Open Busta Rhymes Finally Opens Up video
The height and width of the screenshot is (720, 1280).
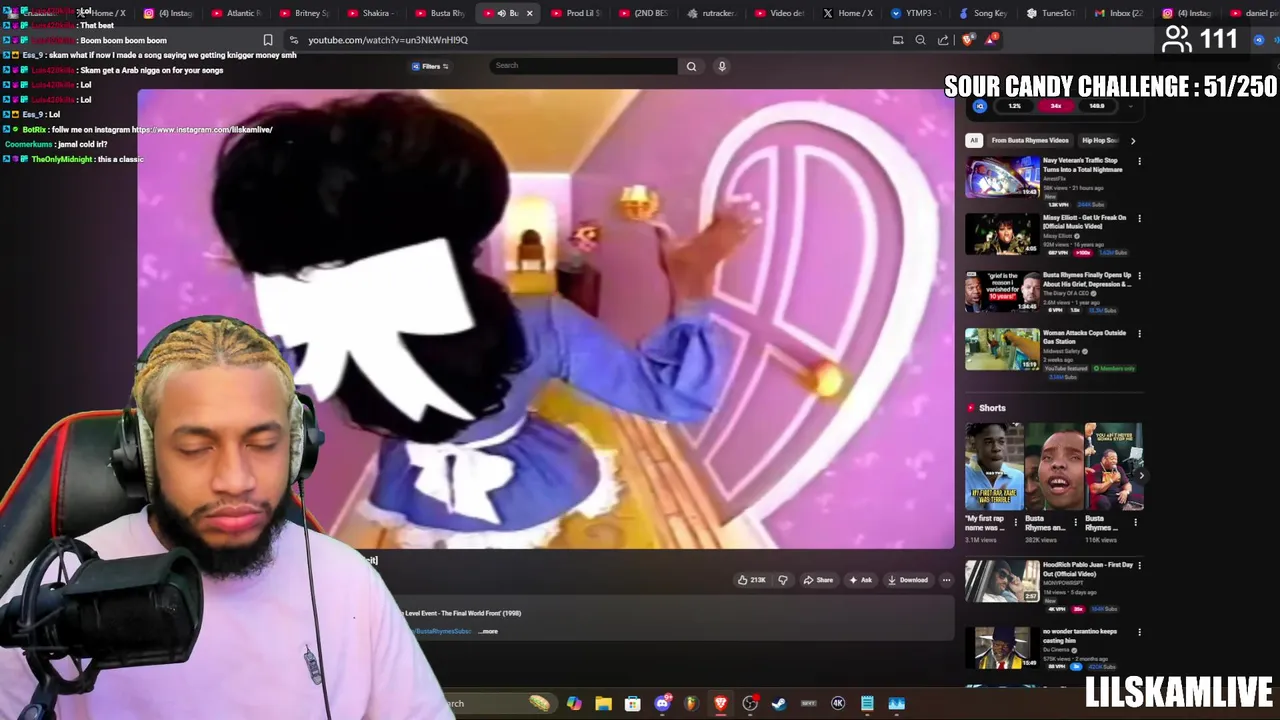[1002, 292]
